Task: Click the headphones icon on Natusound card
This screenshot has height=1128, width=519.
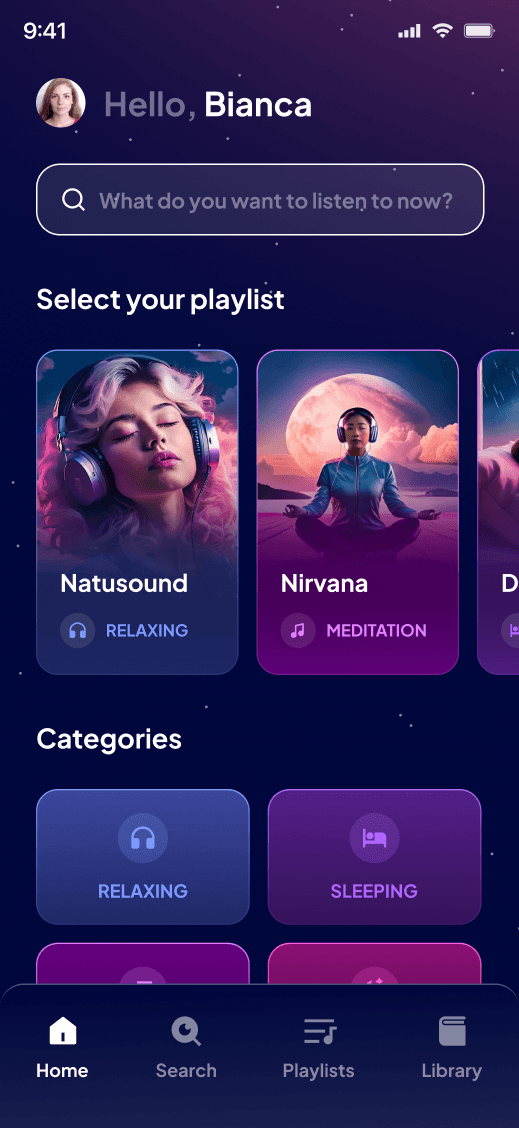Action: [x=78, y=631]
